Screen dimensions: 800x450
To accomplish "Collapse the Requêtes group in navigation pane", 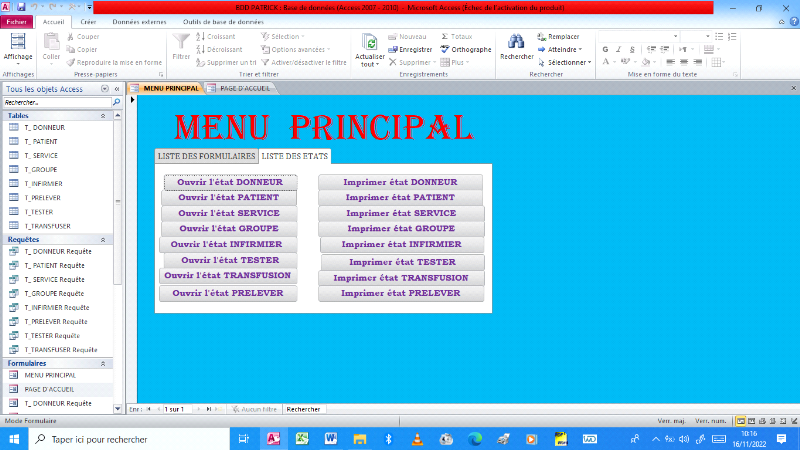I will click(x=116, y=239).
